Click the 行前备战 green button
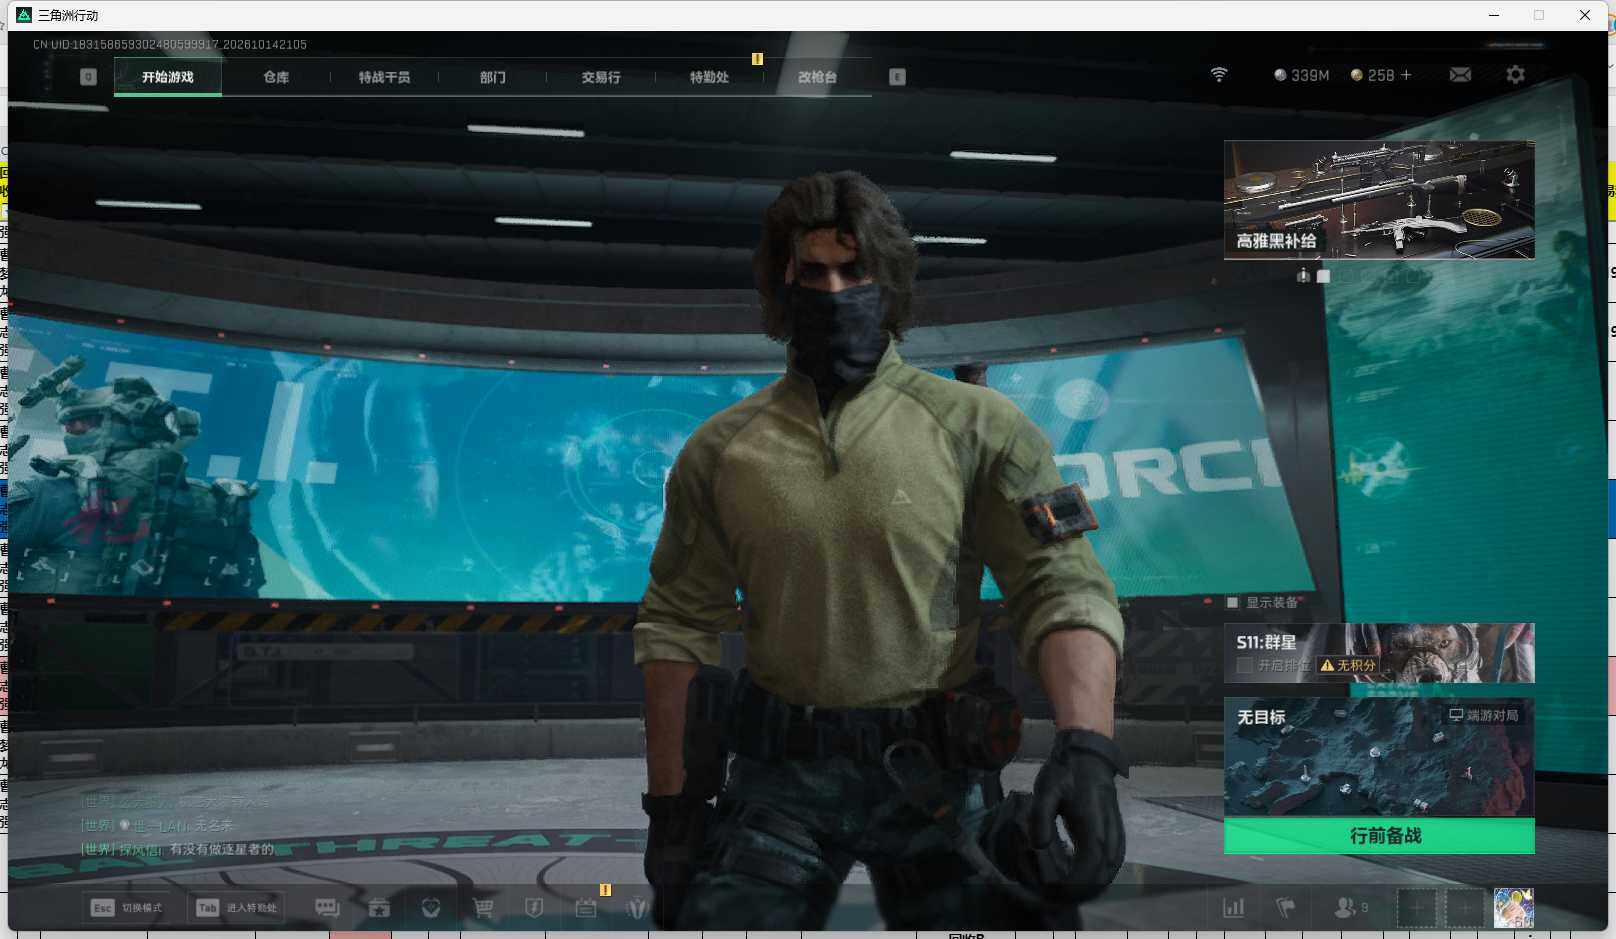The width and height of the screenshot is (1616, 939). coord(1379,836)
